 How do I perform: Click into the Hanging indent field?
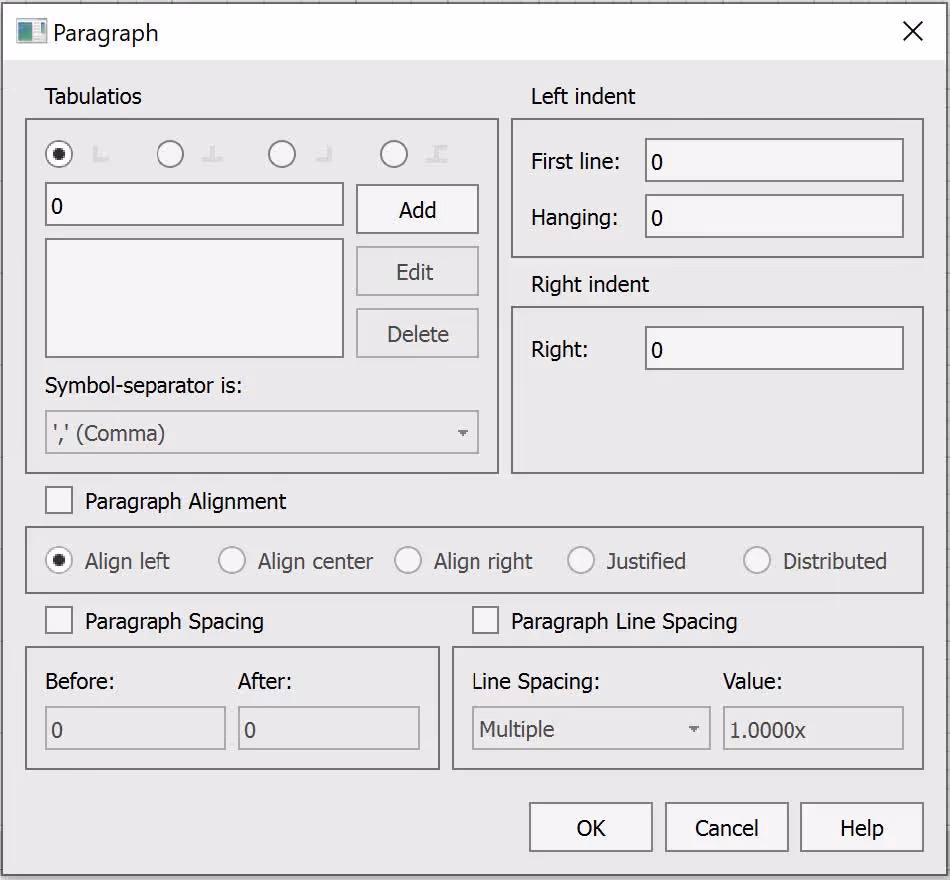(x=774, y=216)
